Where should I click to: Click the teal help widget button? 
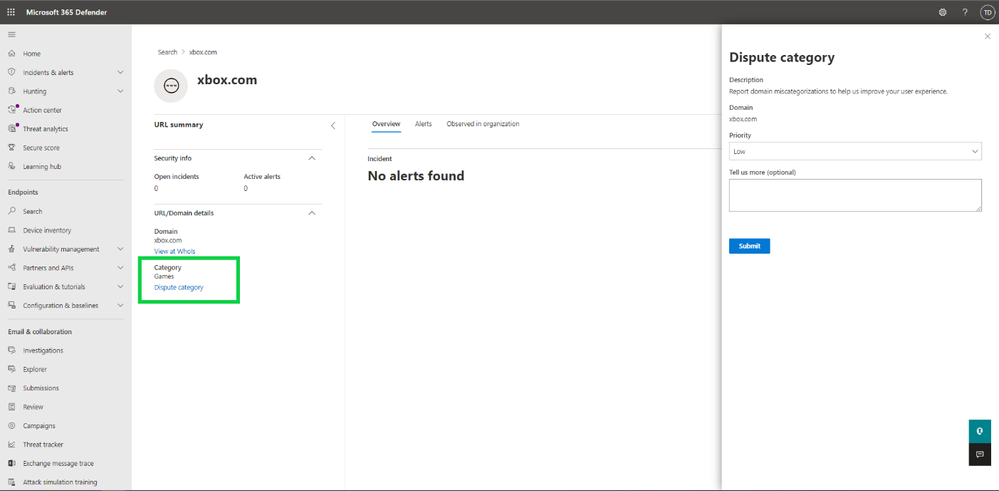pos(980,431)
